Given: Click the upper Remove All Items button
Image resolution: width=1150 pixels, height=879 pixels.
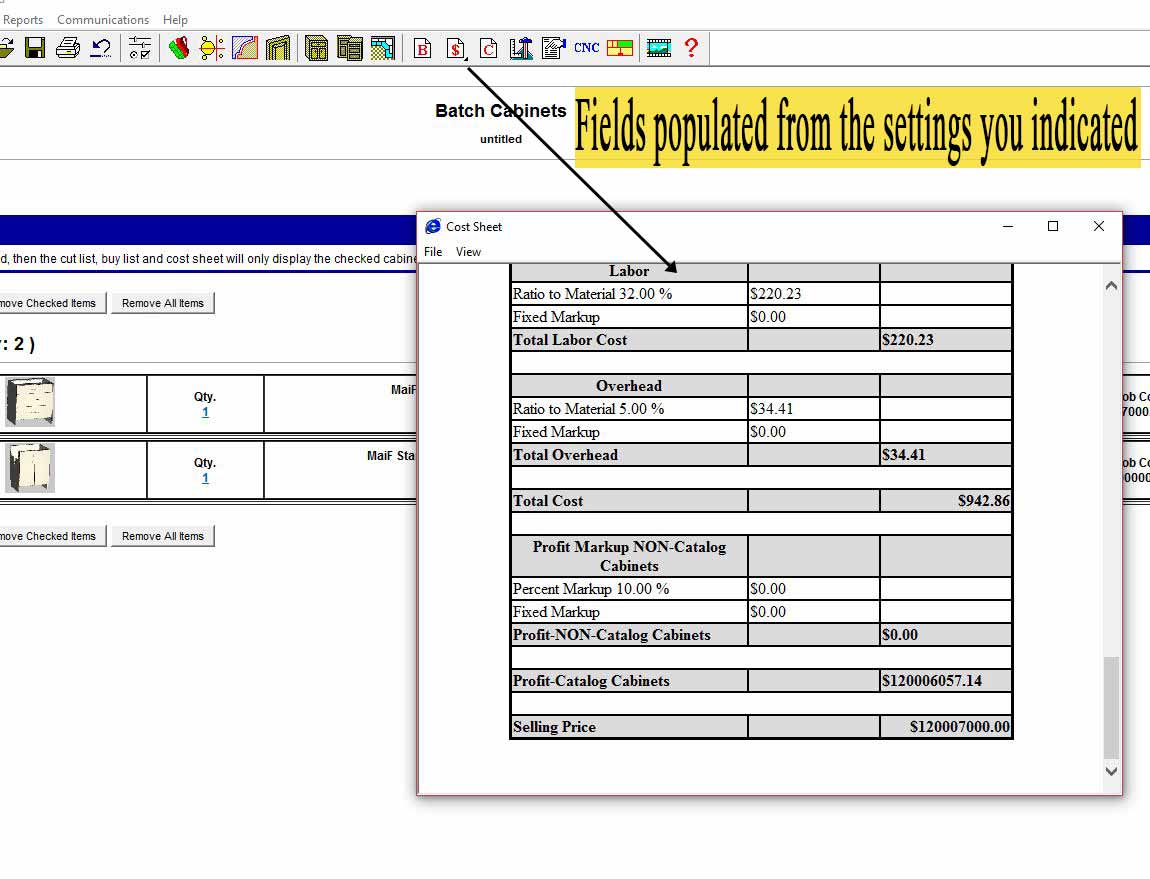Looking at the screenshot, I should tap(163, 303).
